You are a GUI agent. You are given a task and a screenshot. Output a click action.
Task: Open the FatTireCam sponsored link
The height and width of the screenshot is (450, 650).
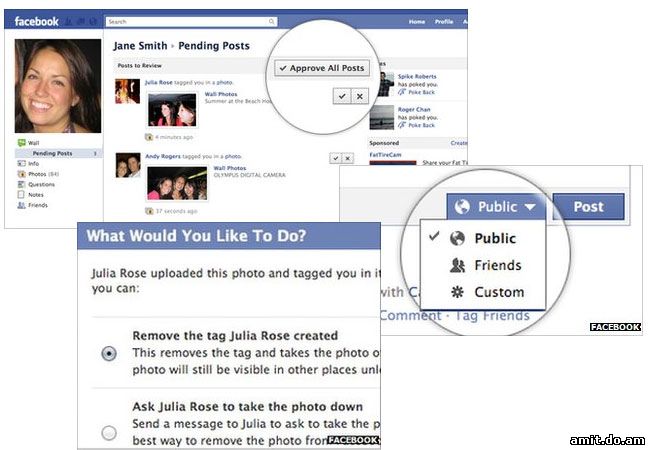point(386,155)
